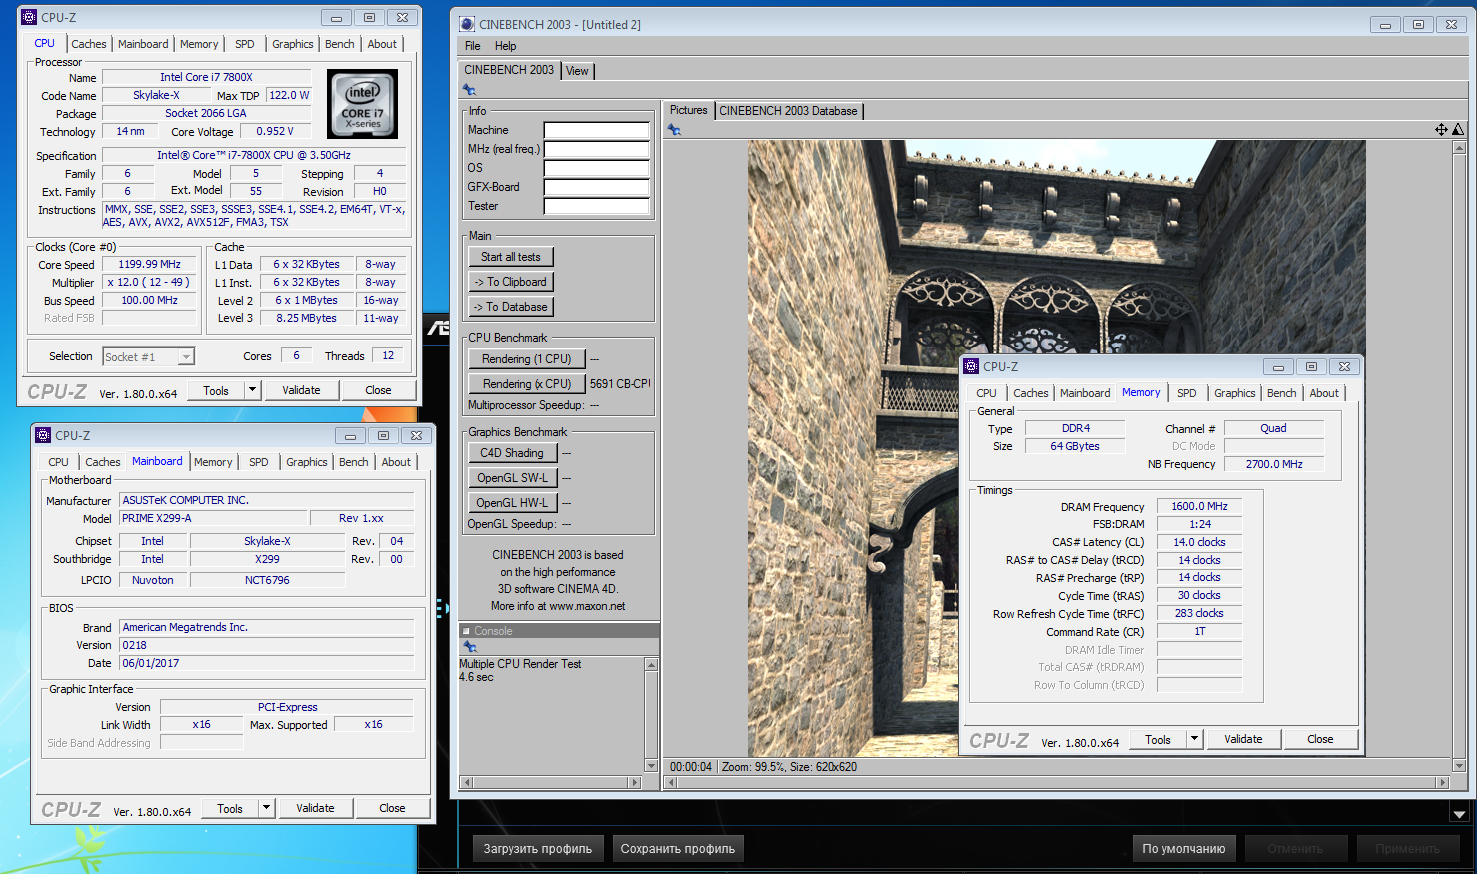The width and height of the screenshot is (1477, 874).
Task: Click Validate in the CPU-Z Memory window
Action: click(x=1244, y=739)
